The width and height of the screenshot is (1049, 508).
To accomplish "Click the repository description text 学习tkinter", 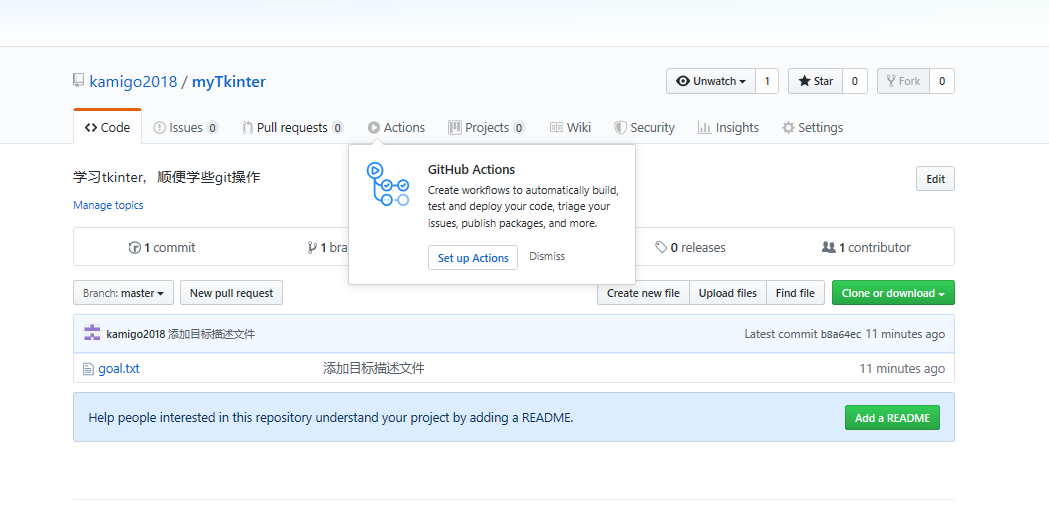I will click(167, 177).
